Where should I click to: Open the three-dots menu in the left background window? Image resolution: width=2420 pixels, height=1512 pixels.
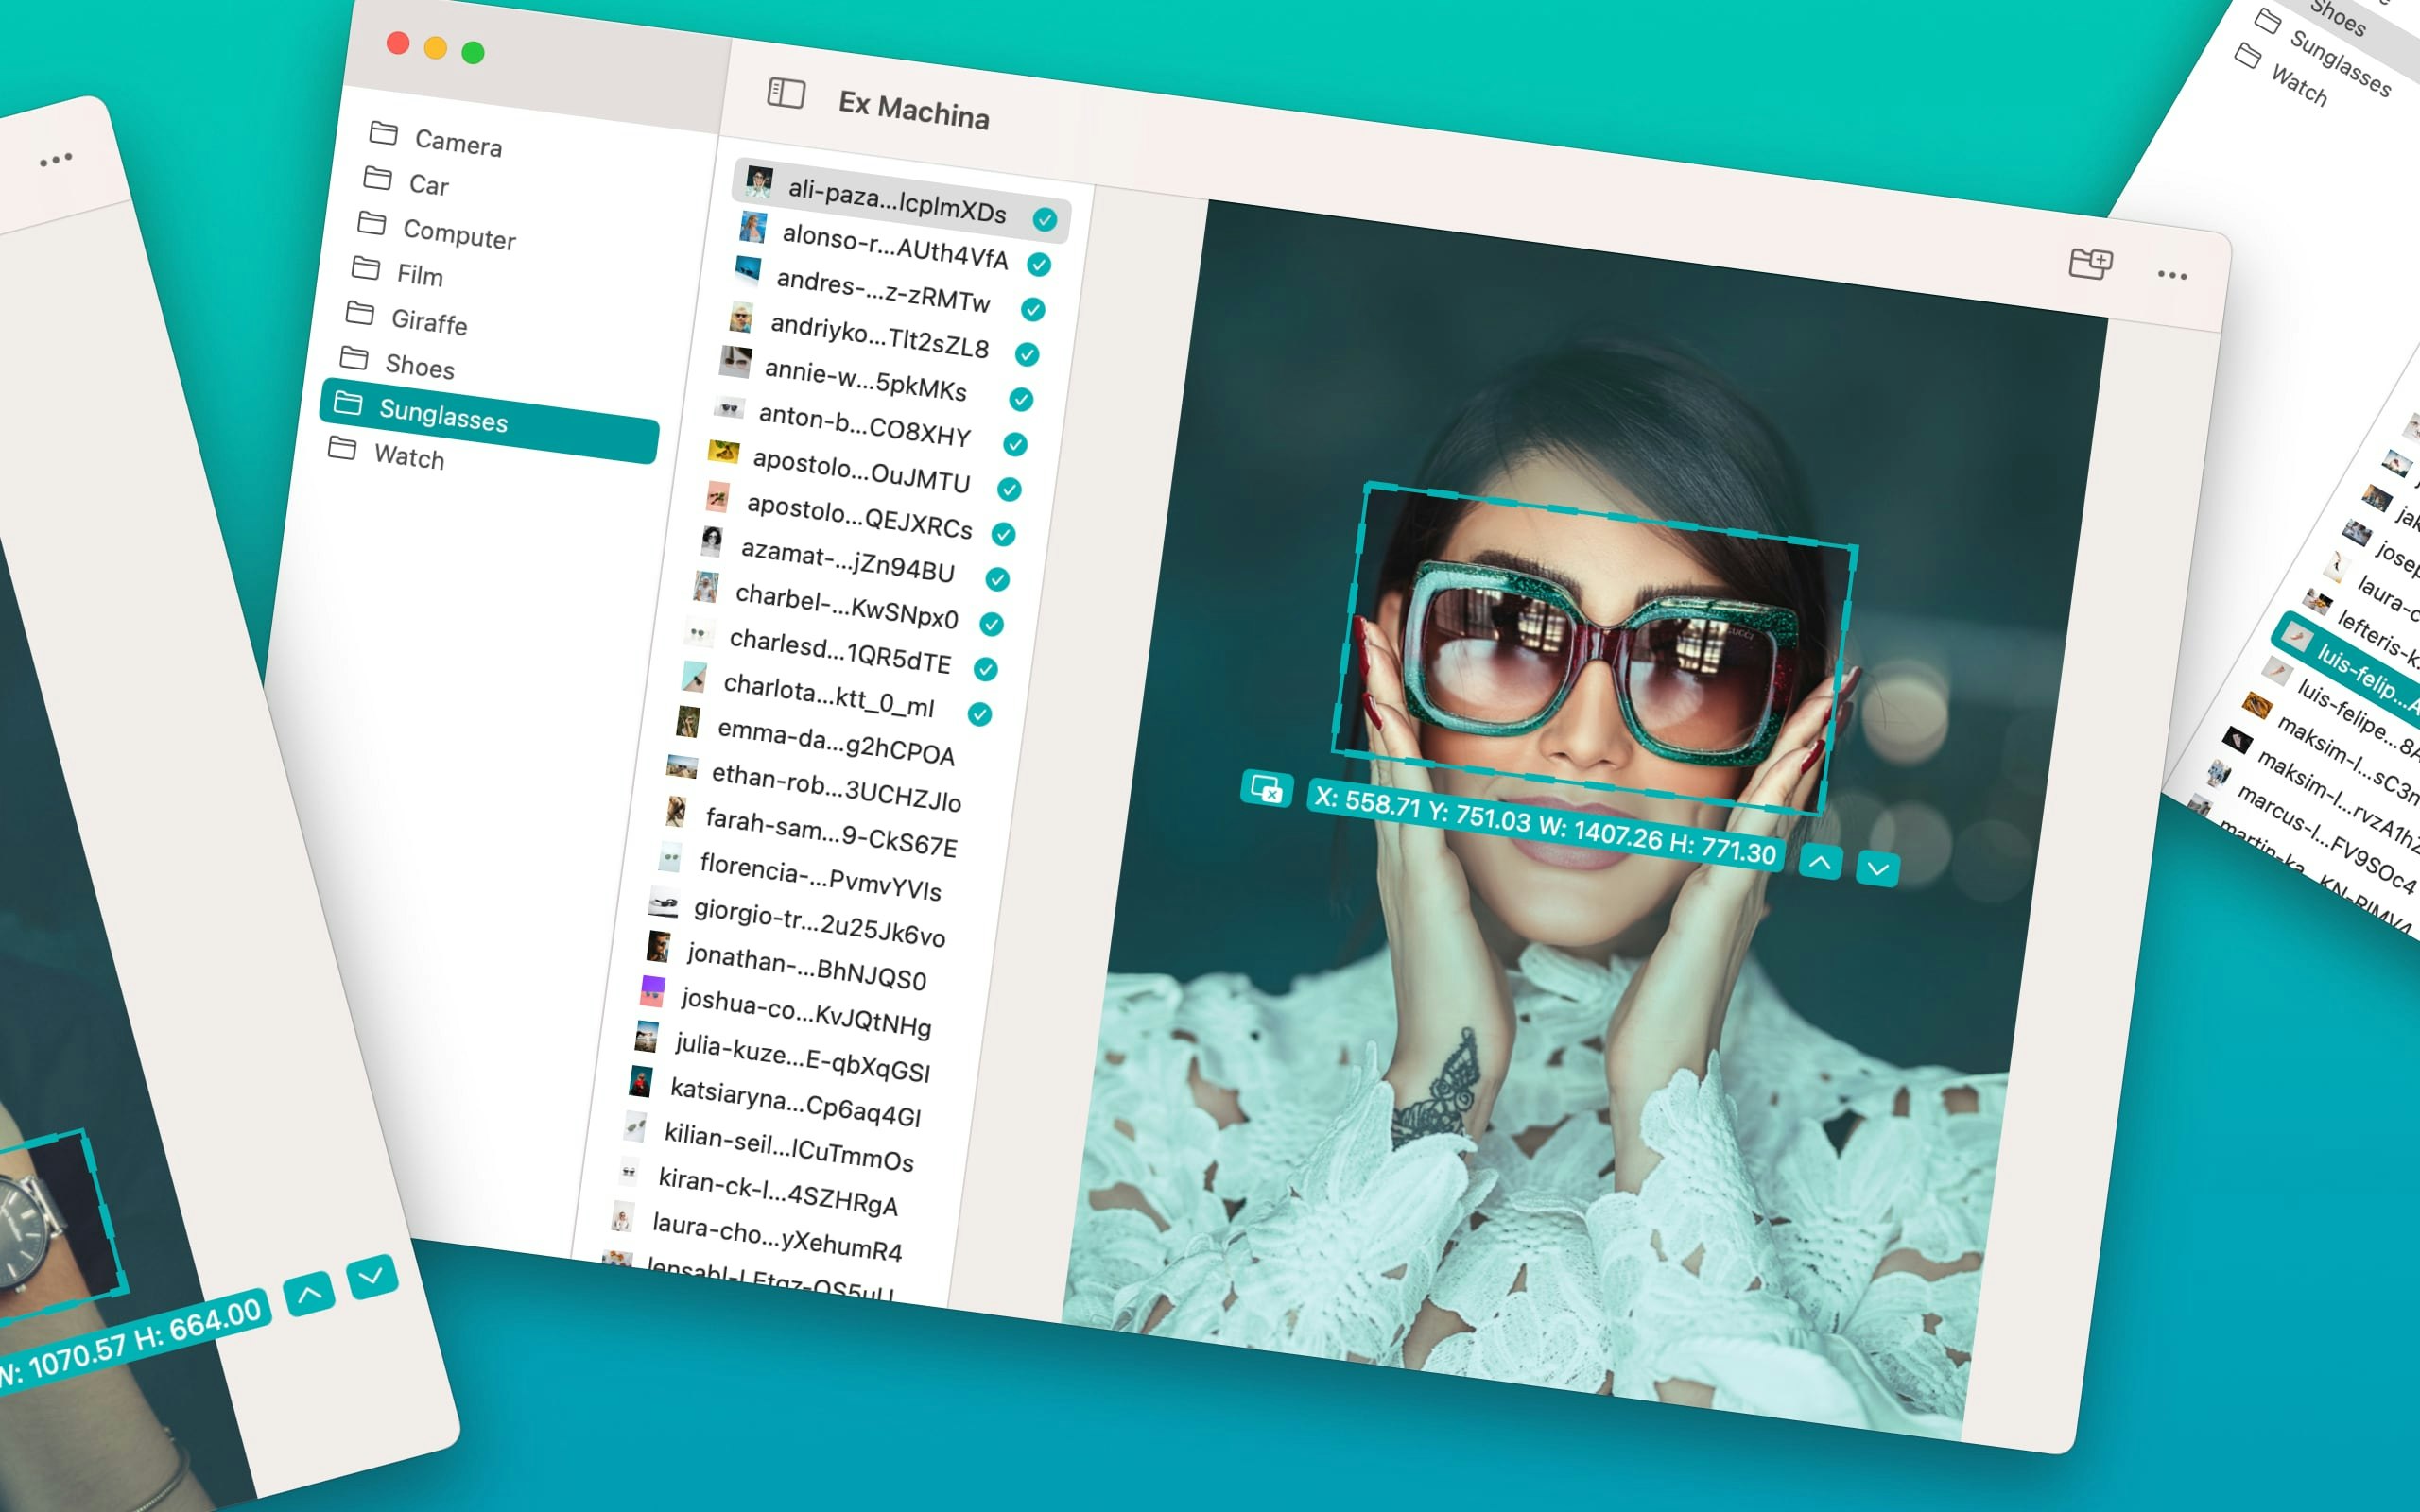56,159
